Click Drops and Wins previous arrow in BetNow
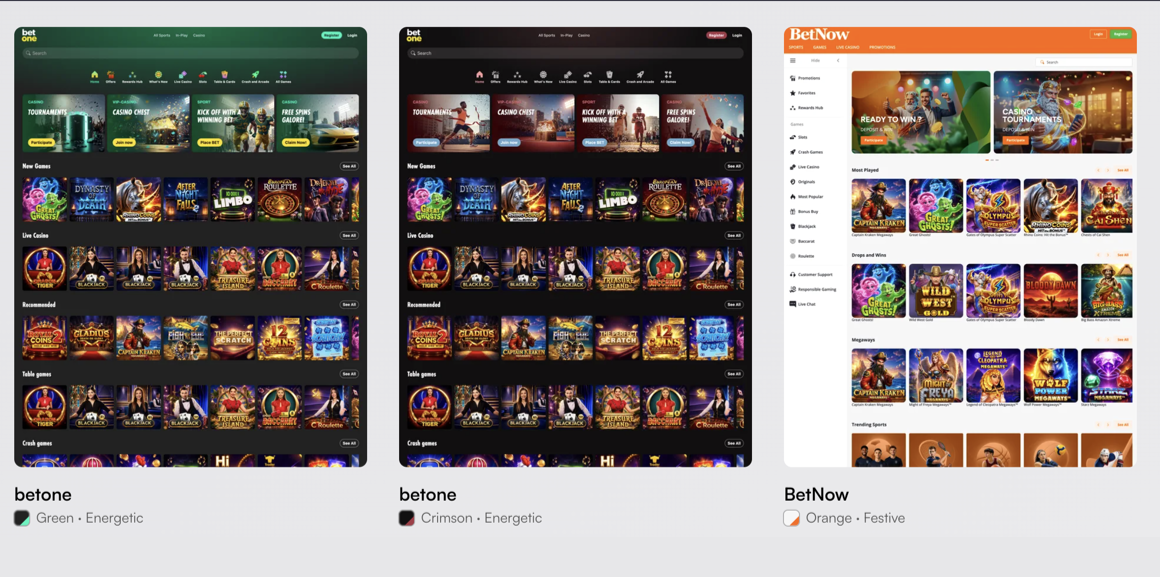1160x577 pixels. point(1098,255)
